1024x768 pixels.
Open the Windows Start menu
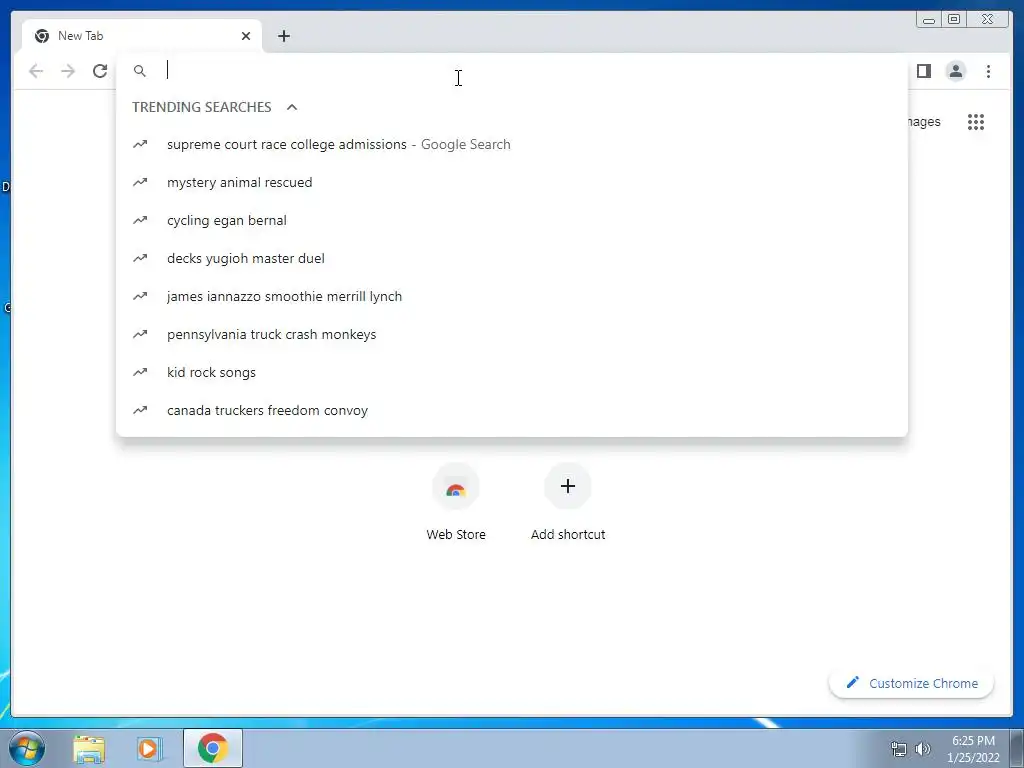point(27,748)
